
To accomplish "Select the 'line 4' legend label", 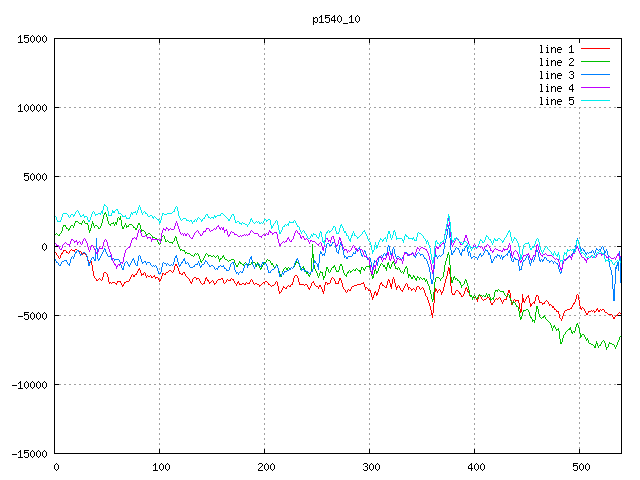I will tap(556, 88).
